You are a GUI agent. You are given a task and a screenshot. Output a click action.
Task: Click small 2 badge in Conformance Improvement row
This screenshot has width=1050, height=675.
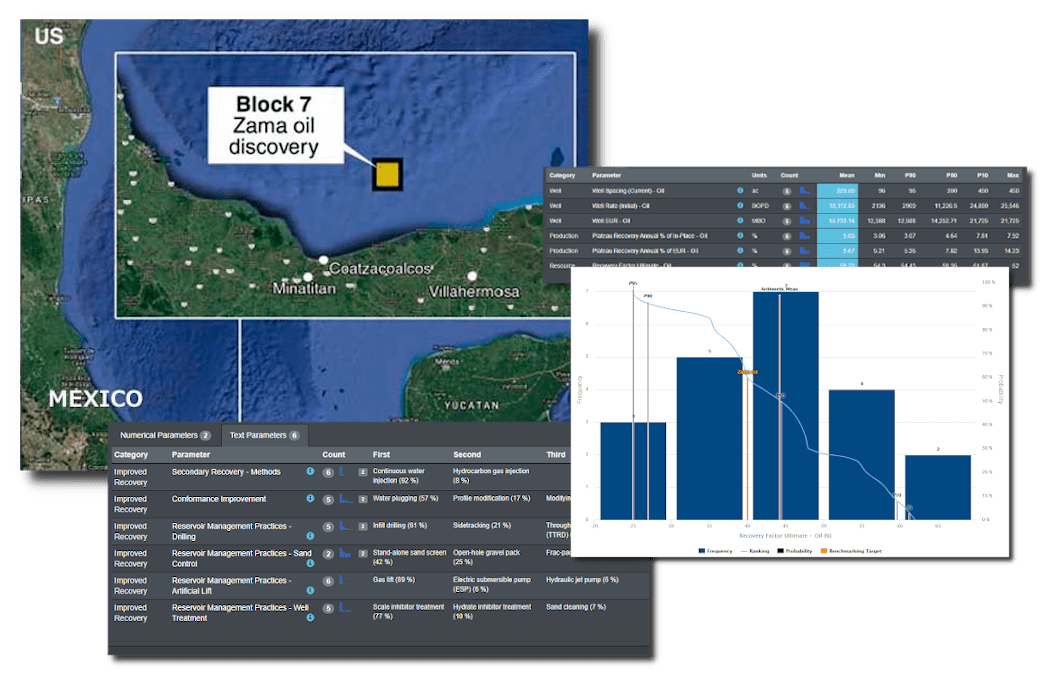pos(363,500)
